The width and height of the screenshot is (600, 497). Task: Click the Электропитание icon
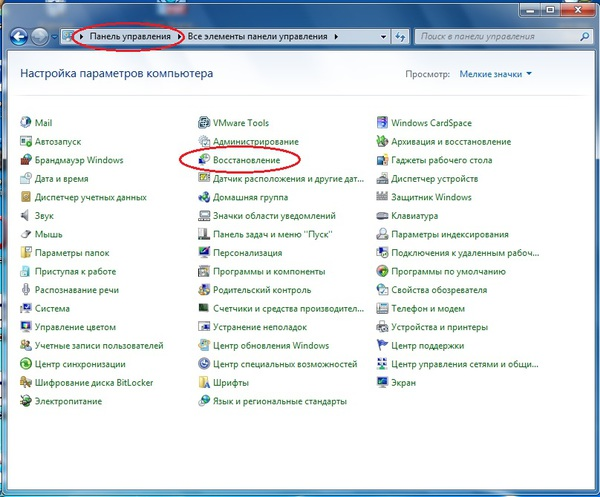click(x=26, y=401)
